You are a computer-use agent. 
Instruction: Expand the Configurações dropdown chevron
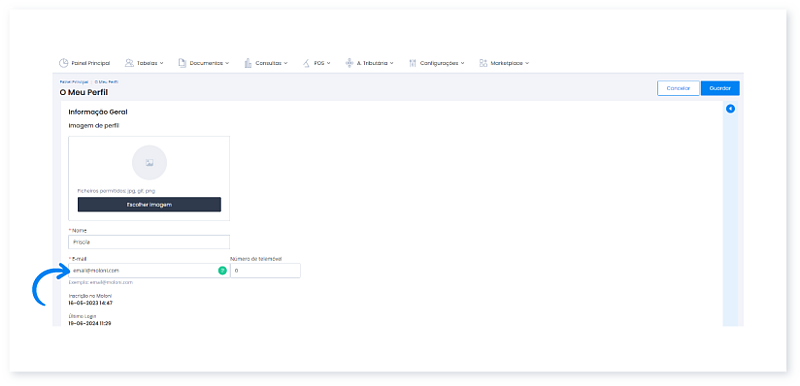[462, 63]
